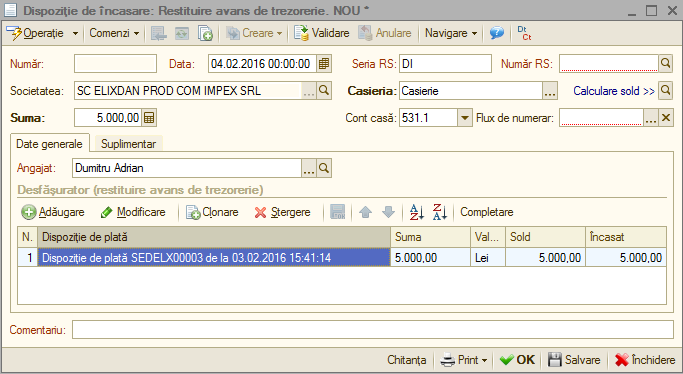Open the Operație dropdown menu

click(x=42, y=33)
